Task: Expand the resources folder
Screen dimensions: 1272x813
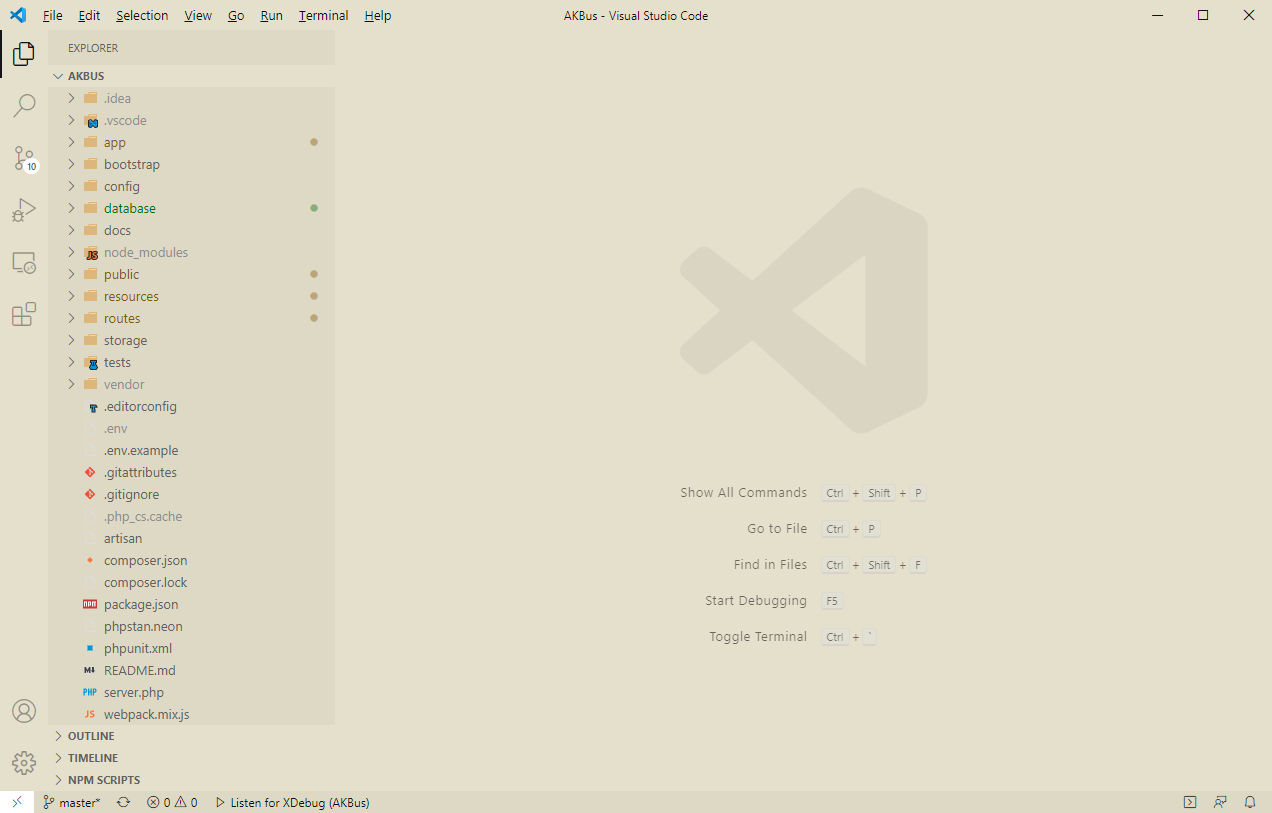Action: (x=192, y=296)
